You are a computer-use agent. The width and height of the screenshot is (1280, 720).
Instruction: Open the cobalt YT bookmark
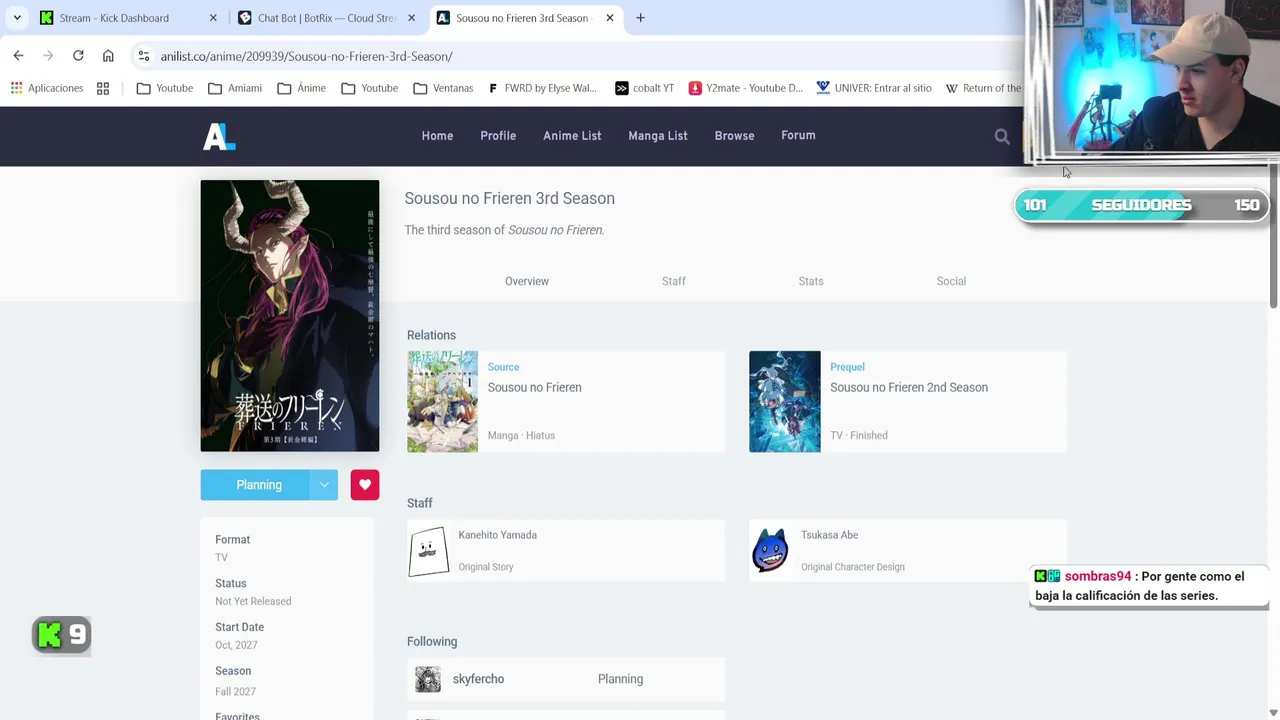click(x=644, y=88)
